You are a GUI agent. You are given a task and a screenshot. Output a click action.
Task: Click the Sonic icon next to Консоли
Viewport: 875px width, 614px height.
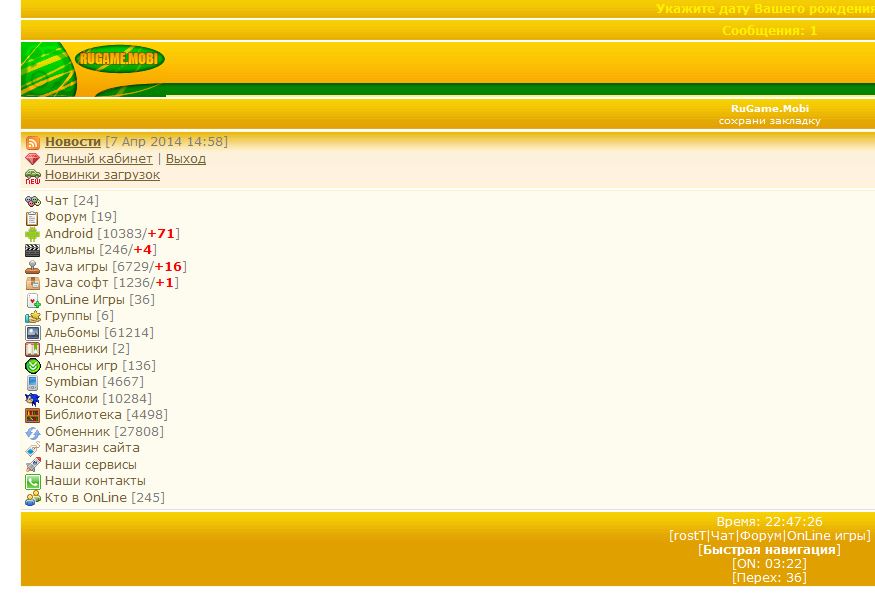tap(33, 399)
